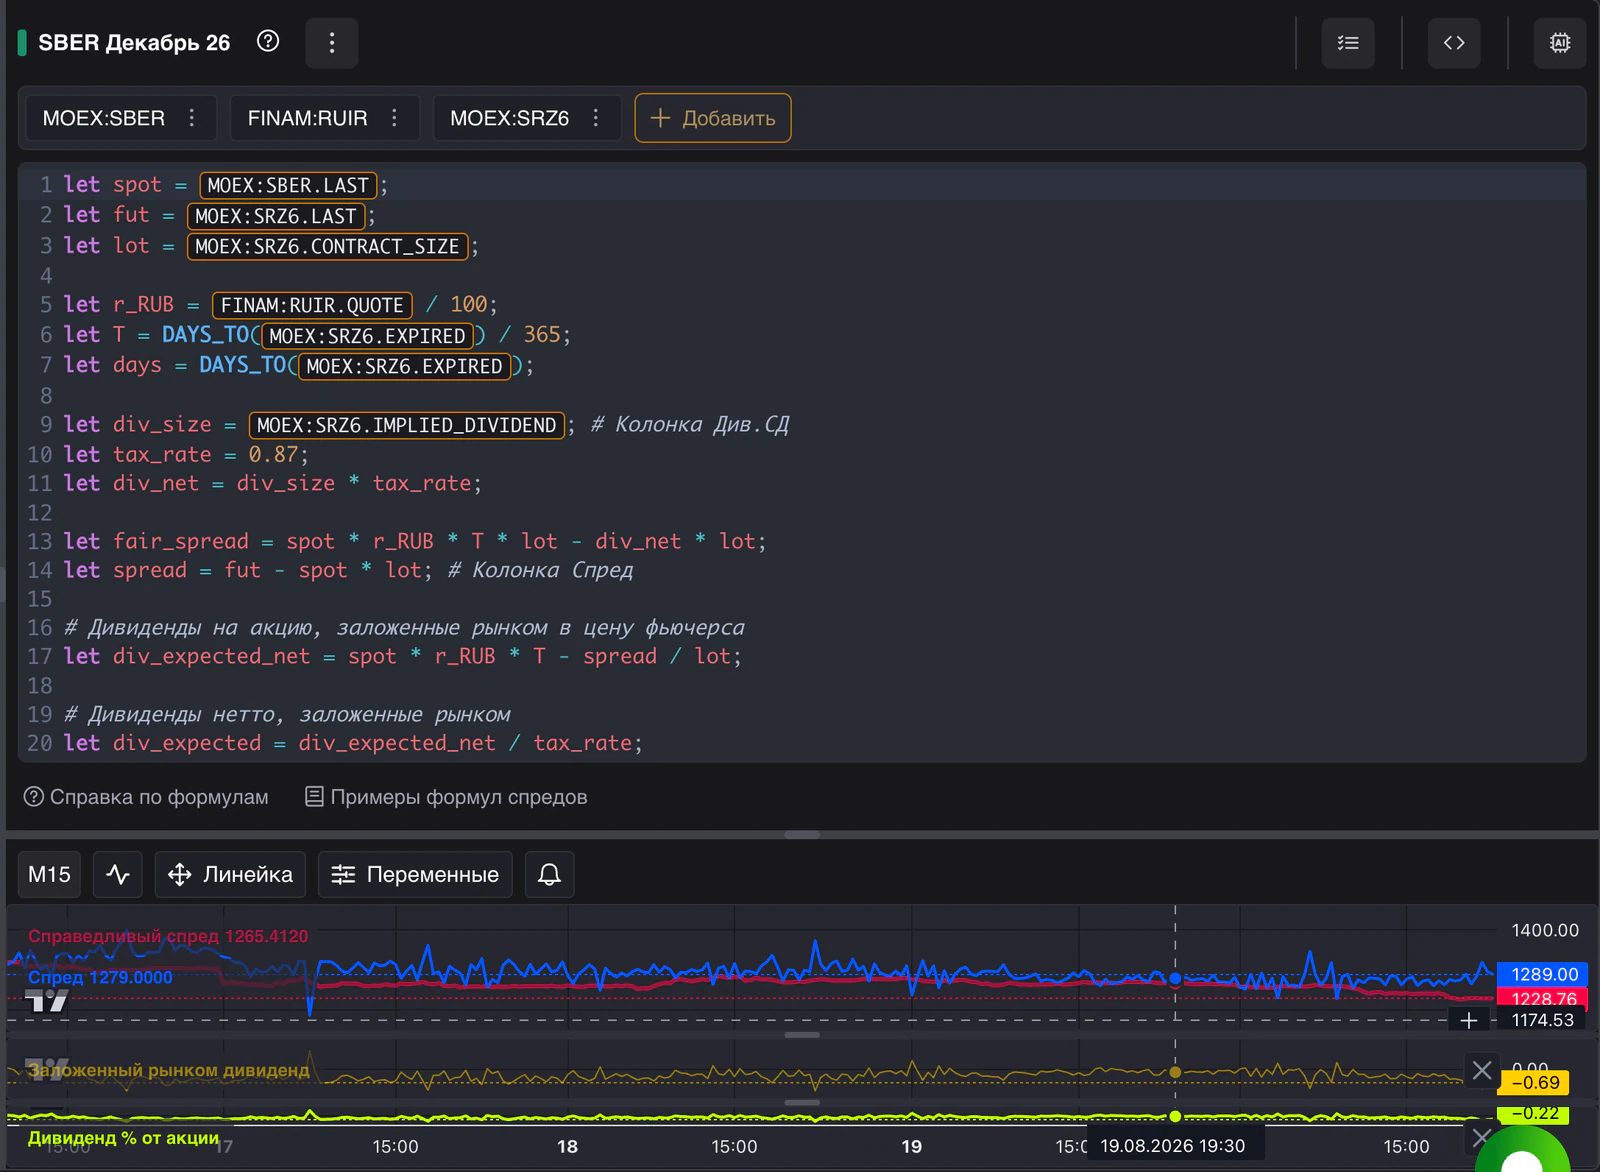Click the MOEX:SRZ6.CONTRACT_SIZE token in line 3
Image resolution: width=1600 pixels, height=1172 pixels.
click(x=327, y=246)
